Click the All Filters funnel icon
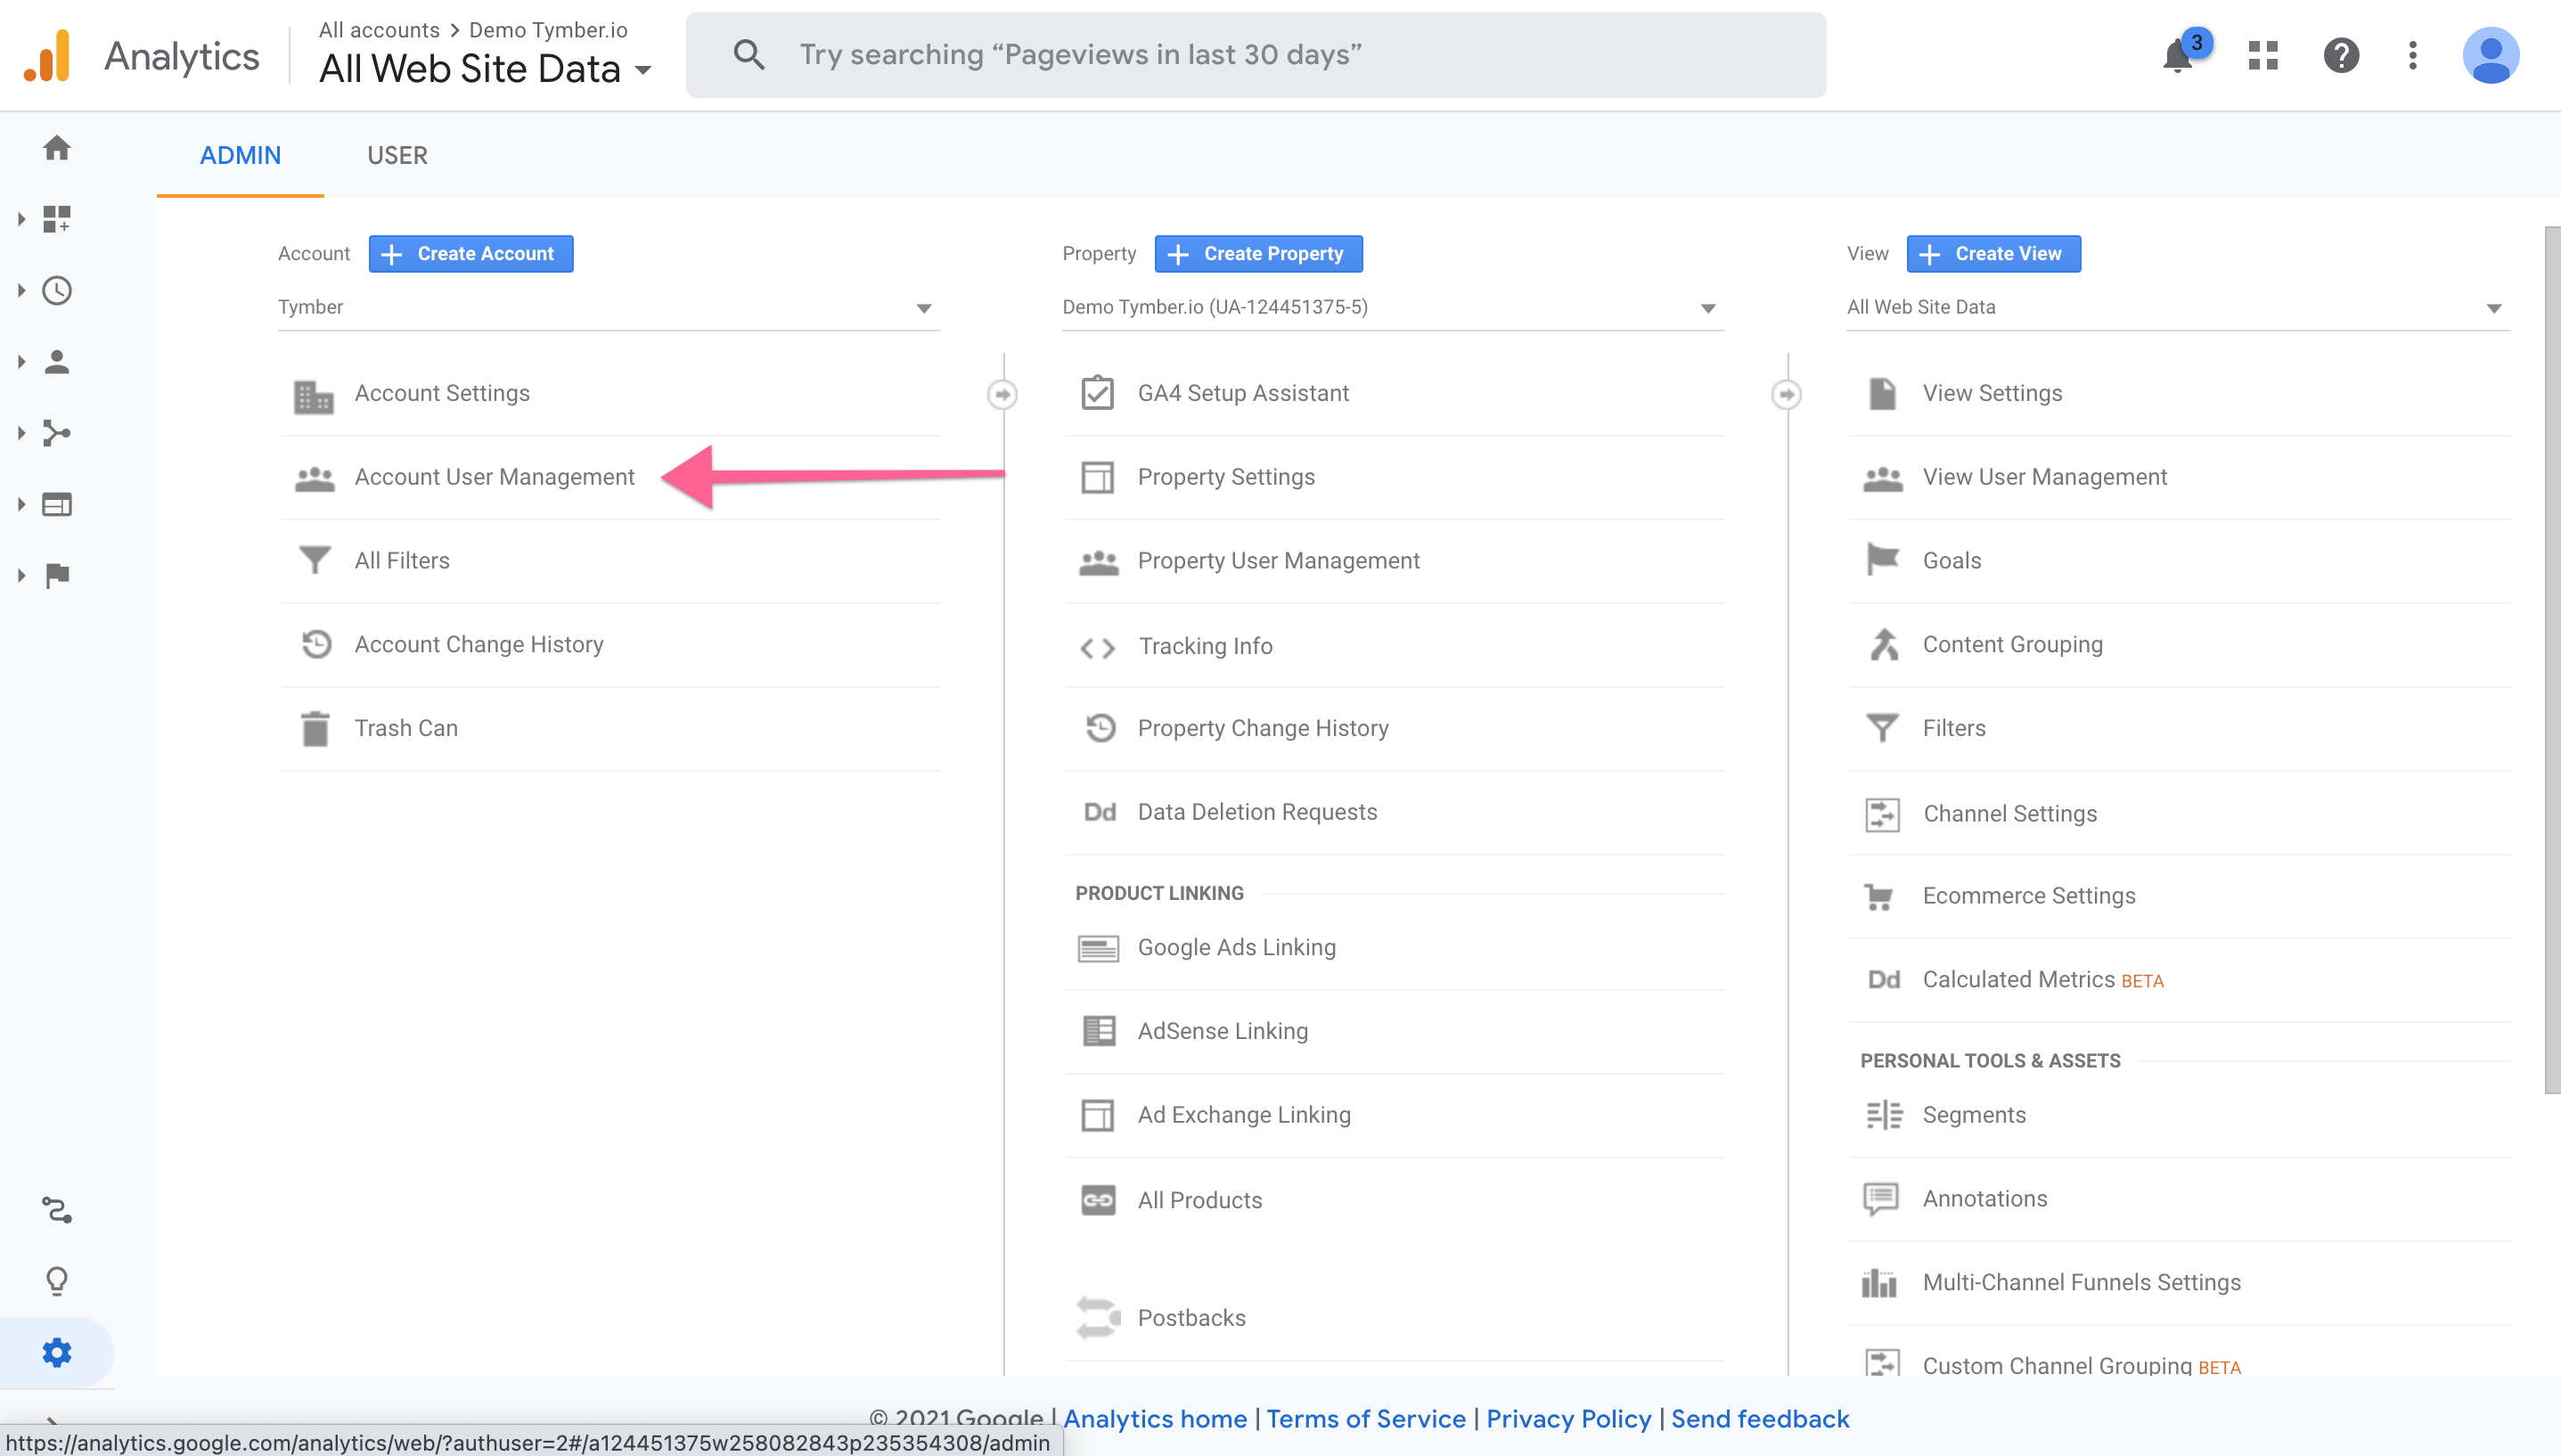The height and width of the screenshot is (1456, 2561). (315, 560)
